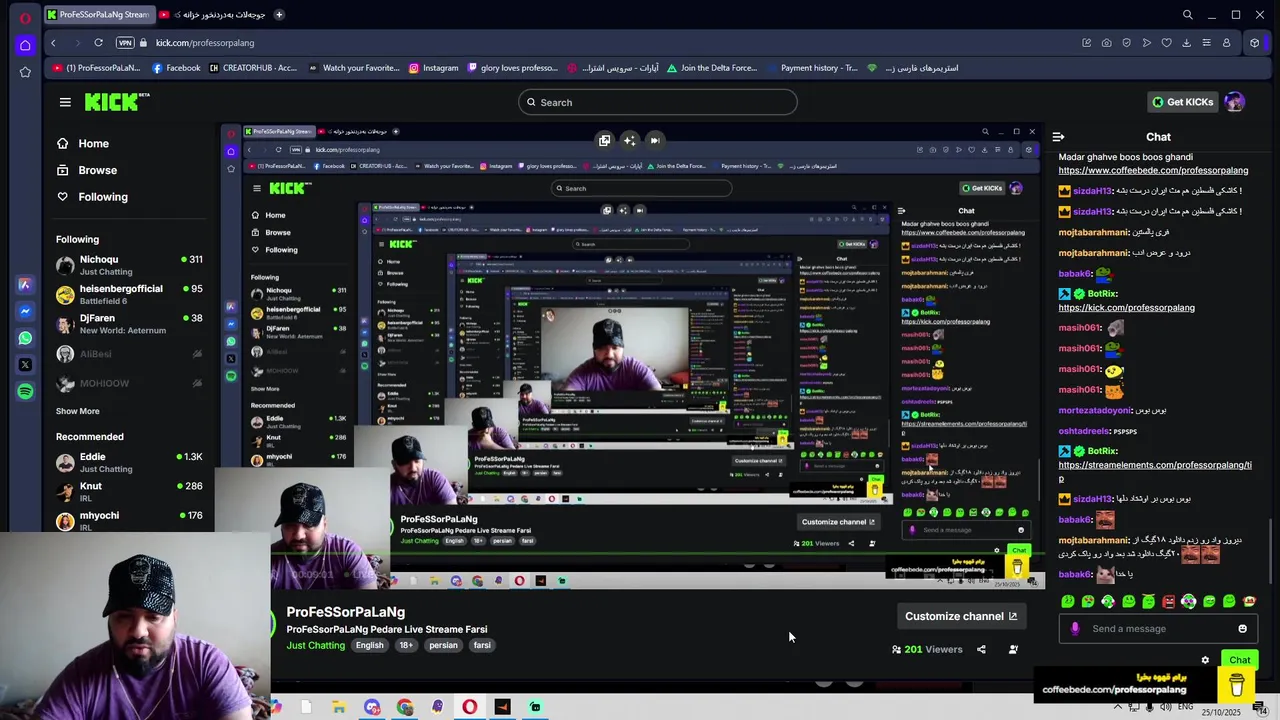Open Knut recommended channel
Screen dimensions: 1280x720
pos(129,491)
